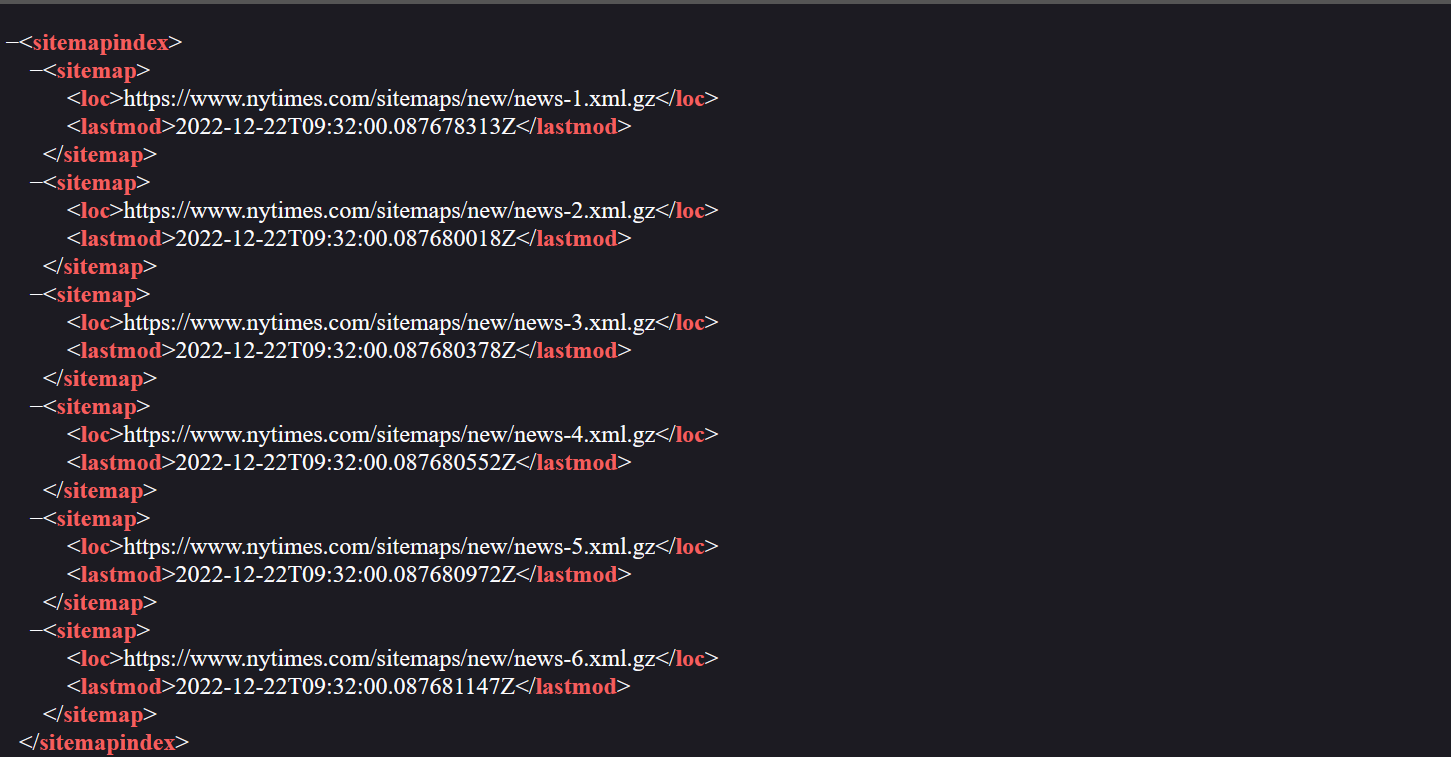Click the lastmod timestamp ending in 087680378Z
This screenshot has width=1451, height=757.
[345, 351]
